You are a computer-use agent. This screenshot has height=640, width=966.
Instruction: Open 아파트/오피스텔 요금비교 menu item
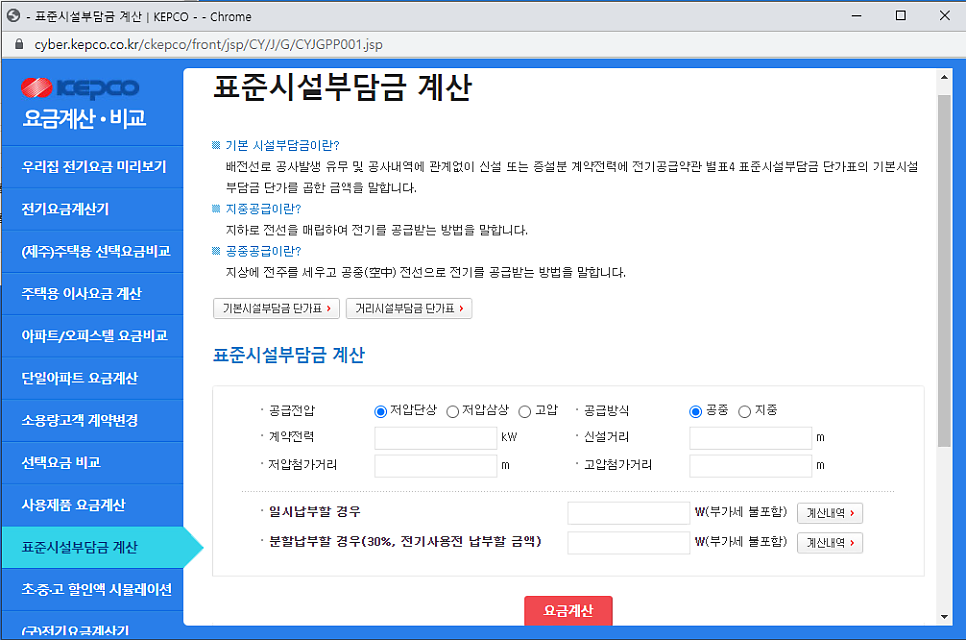[x=91, y=335]
